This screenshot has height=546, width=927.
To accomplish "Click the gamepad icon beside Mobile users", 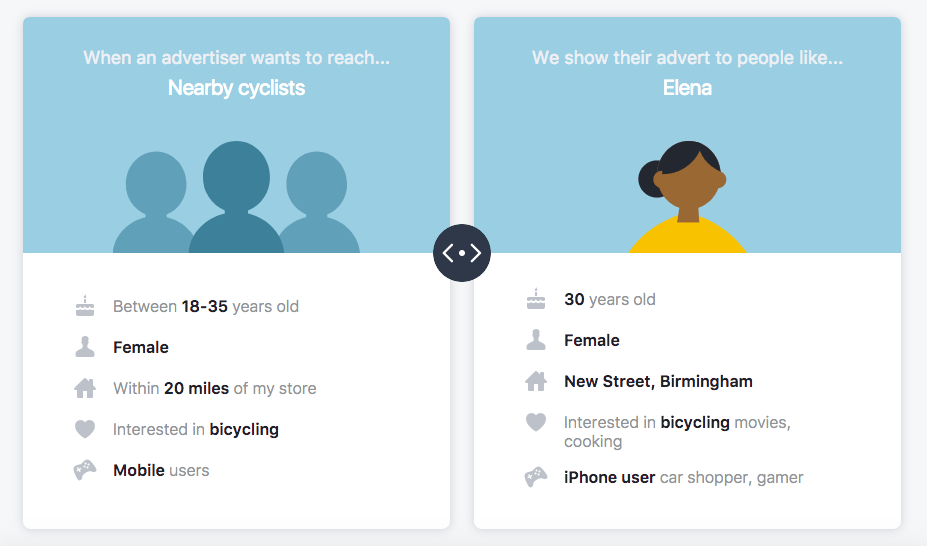I will (x=85, y=470).
